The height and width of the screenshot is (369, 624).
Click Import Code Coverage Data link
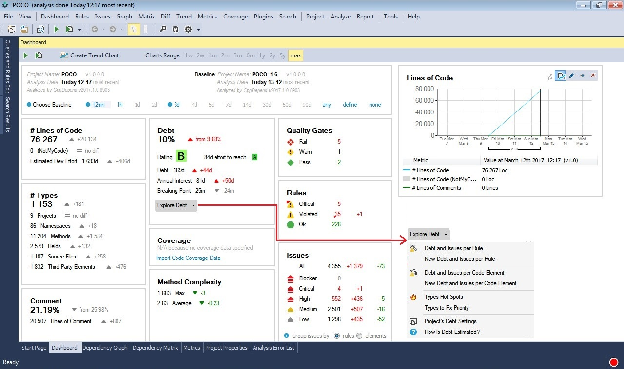coord(189,258)
